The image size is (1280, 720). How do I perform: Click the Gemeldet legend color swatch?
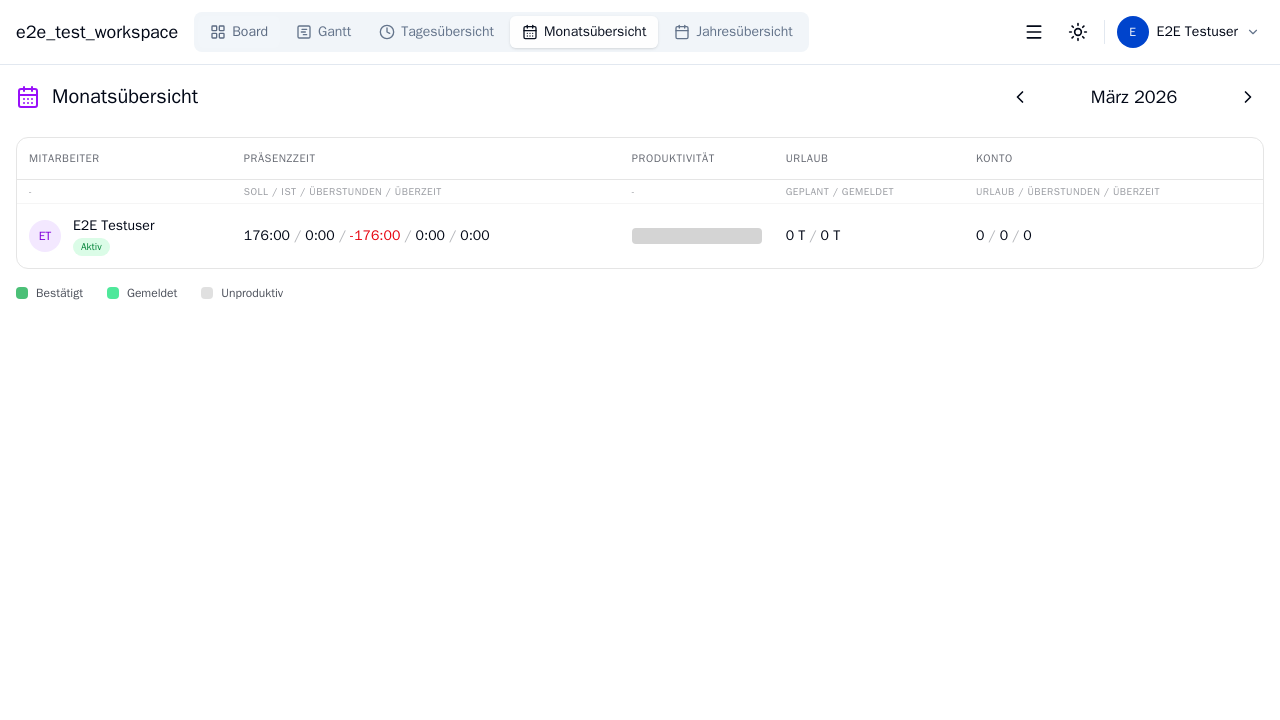113,293
